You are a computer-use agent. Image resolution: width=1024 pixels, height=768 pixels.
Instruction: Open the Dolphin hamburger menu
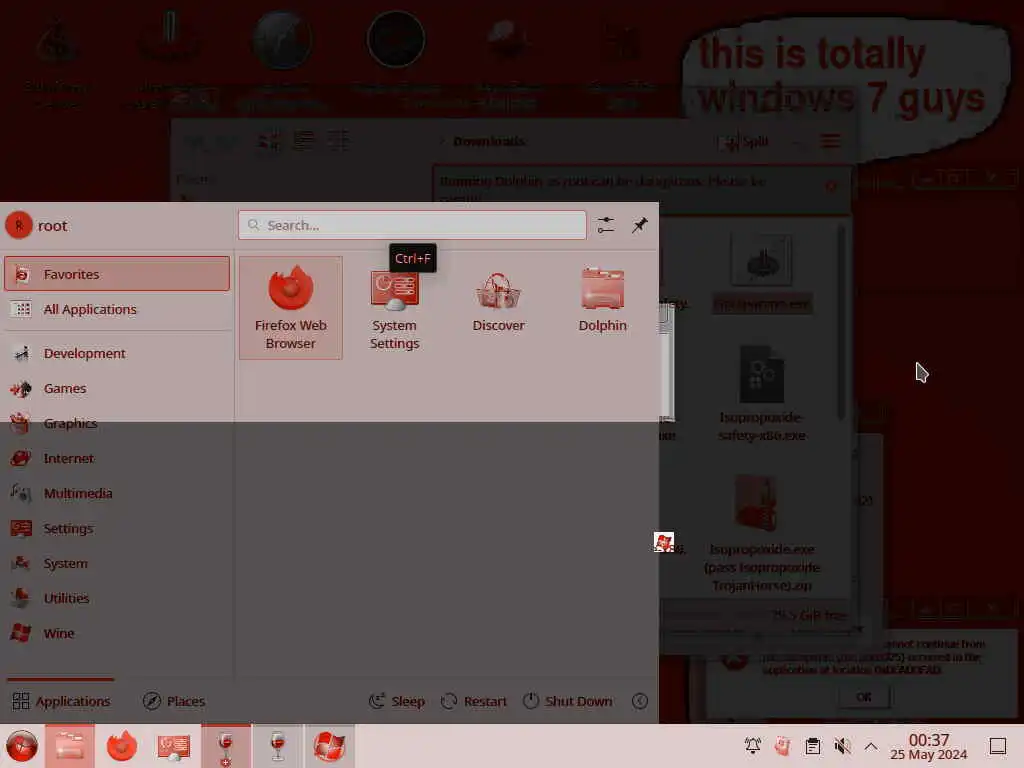[x=831, y=141]
